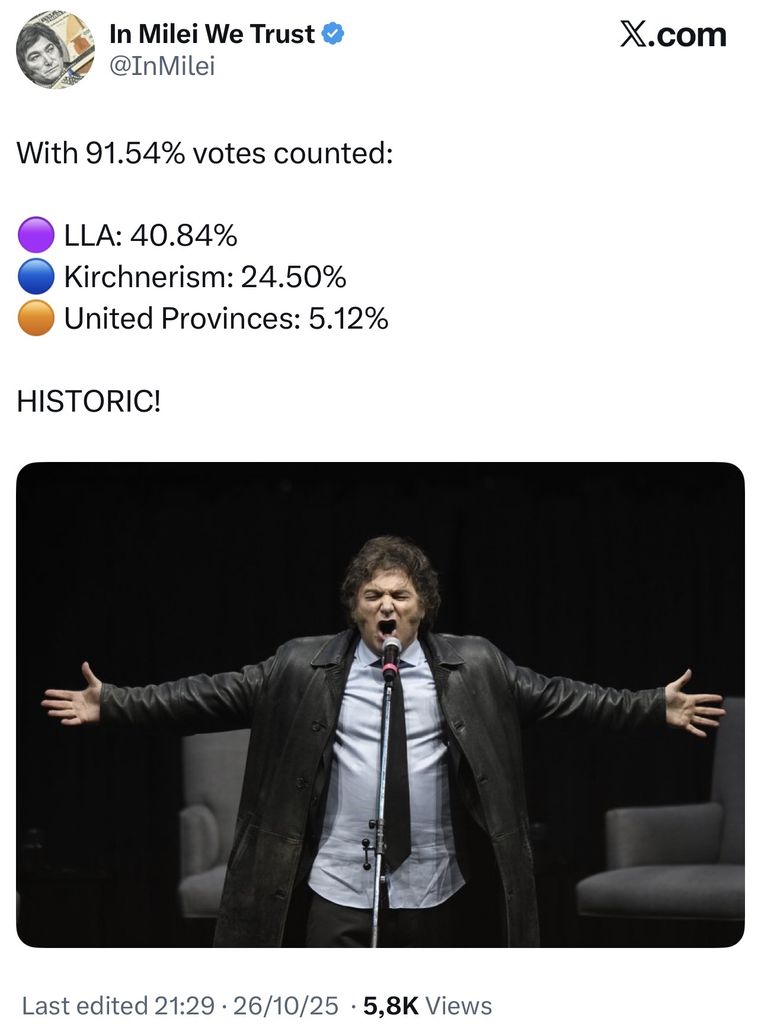Click the "Last edited" label
Screen dimensions: 761x1024
pos(86,1005)
